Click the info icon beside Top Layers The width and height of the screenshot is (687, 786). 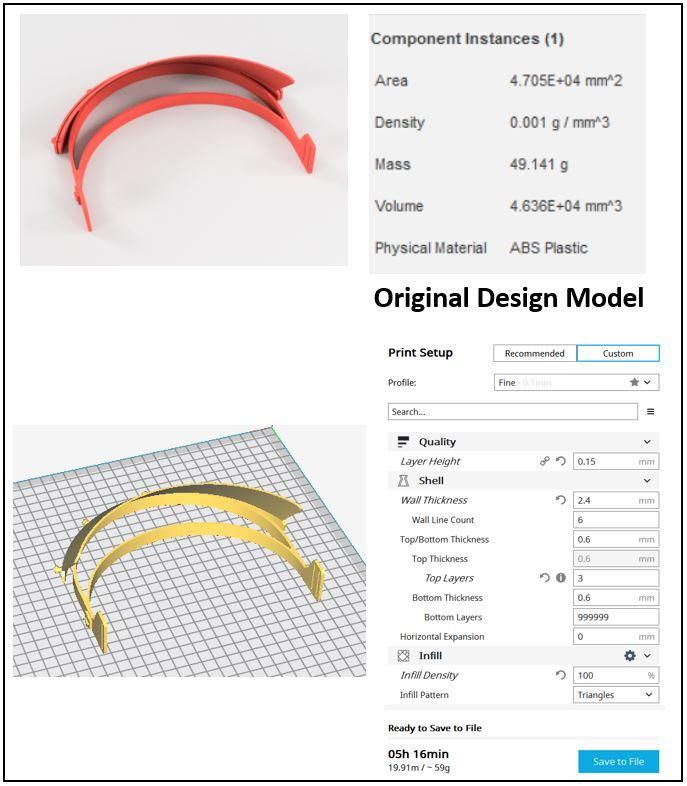click(x=561, y=578)
